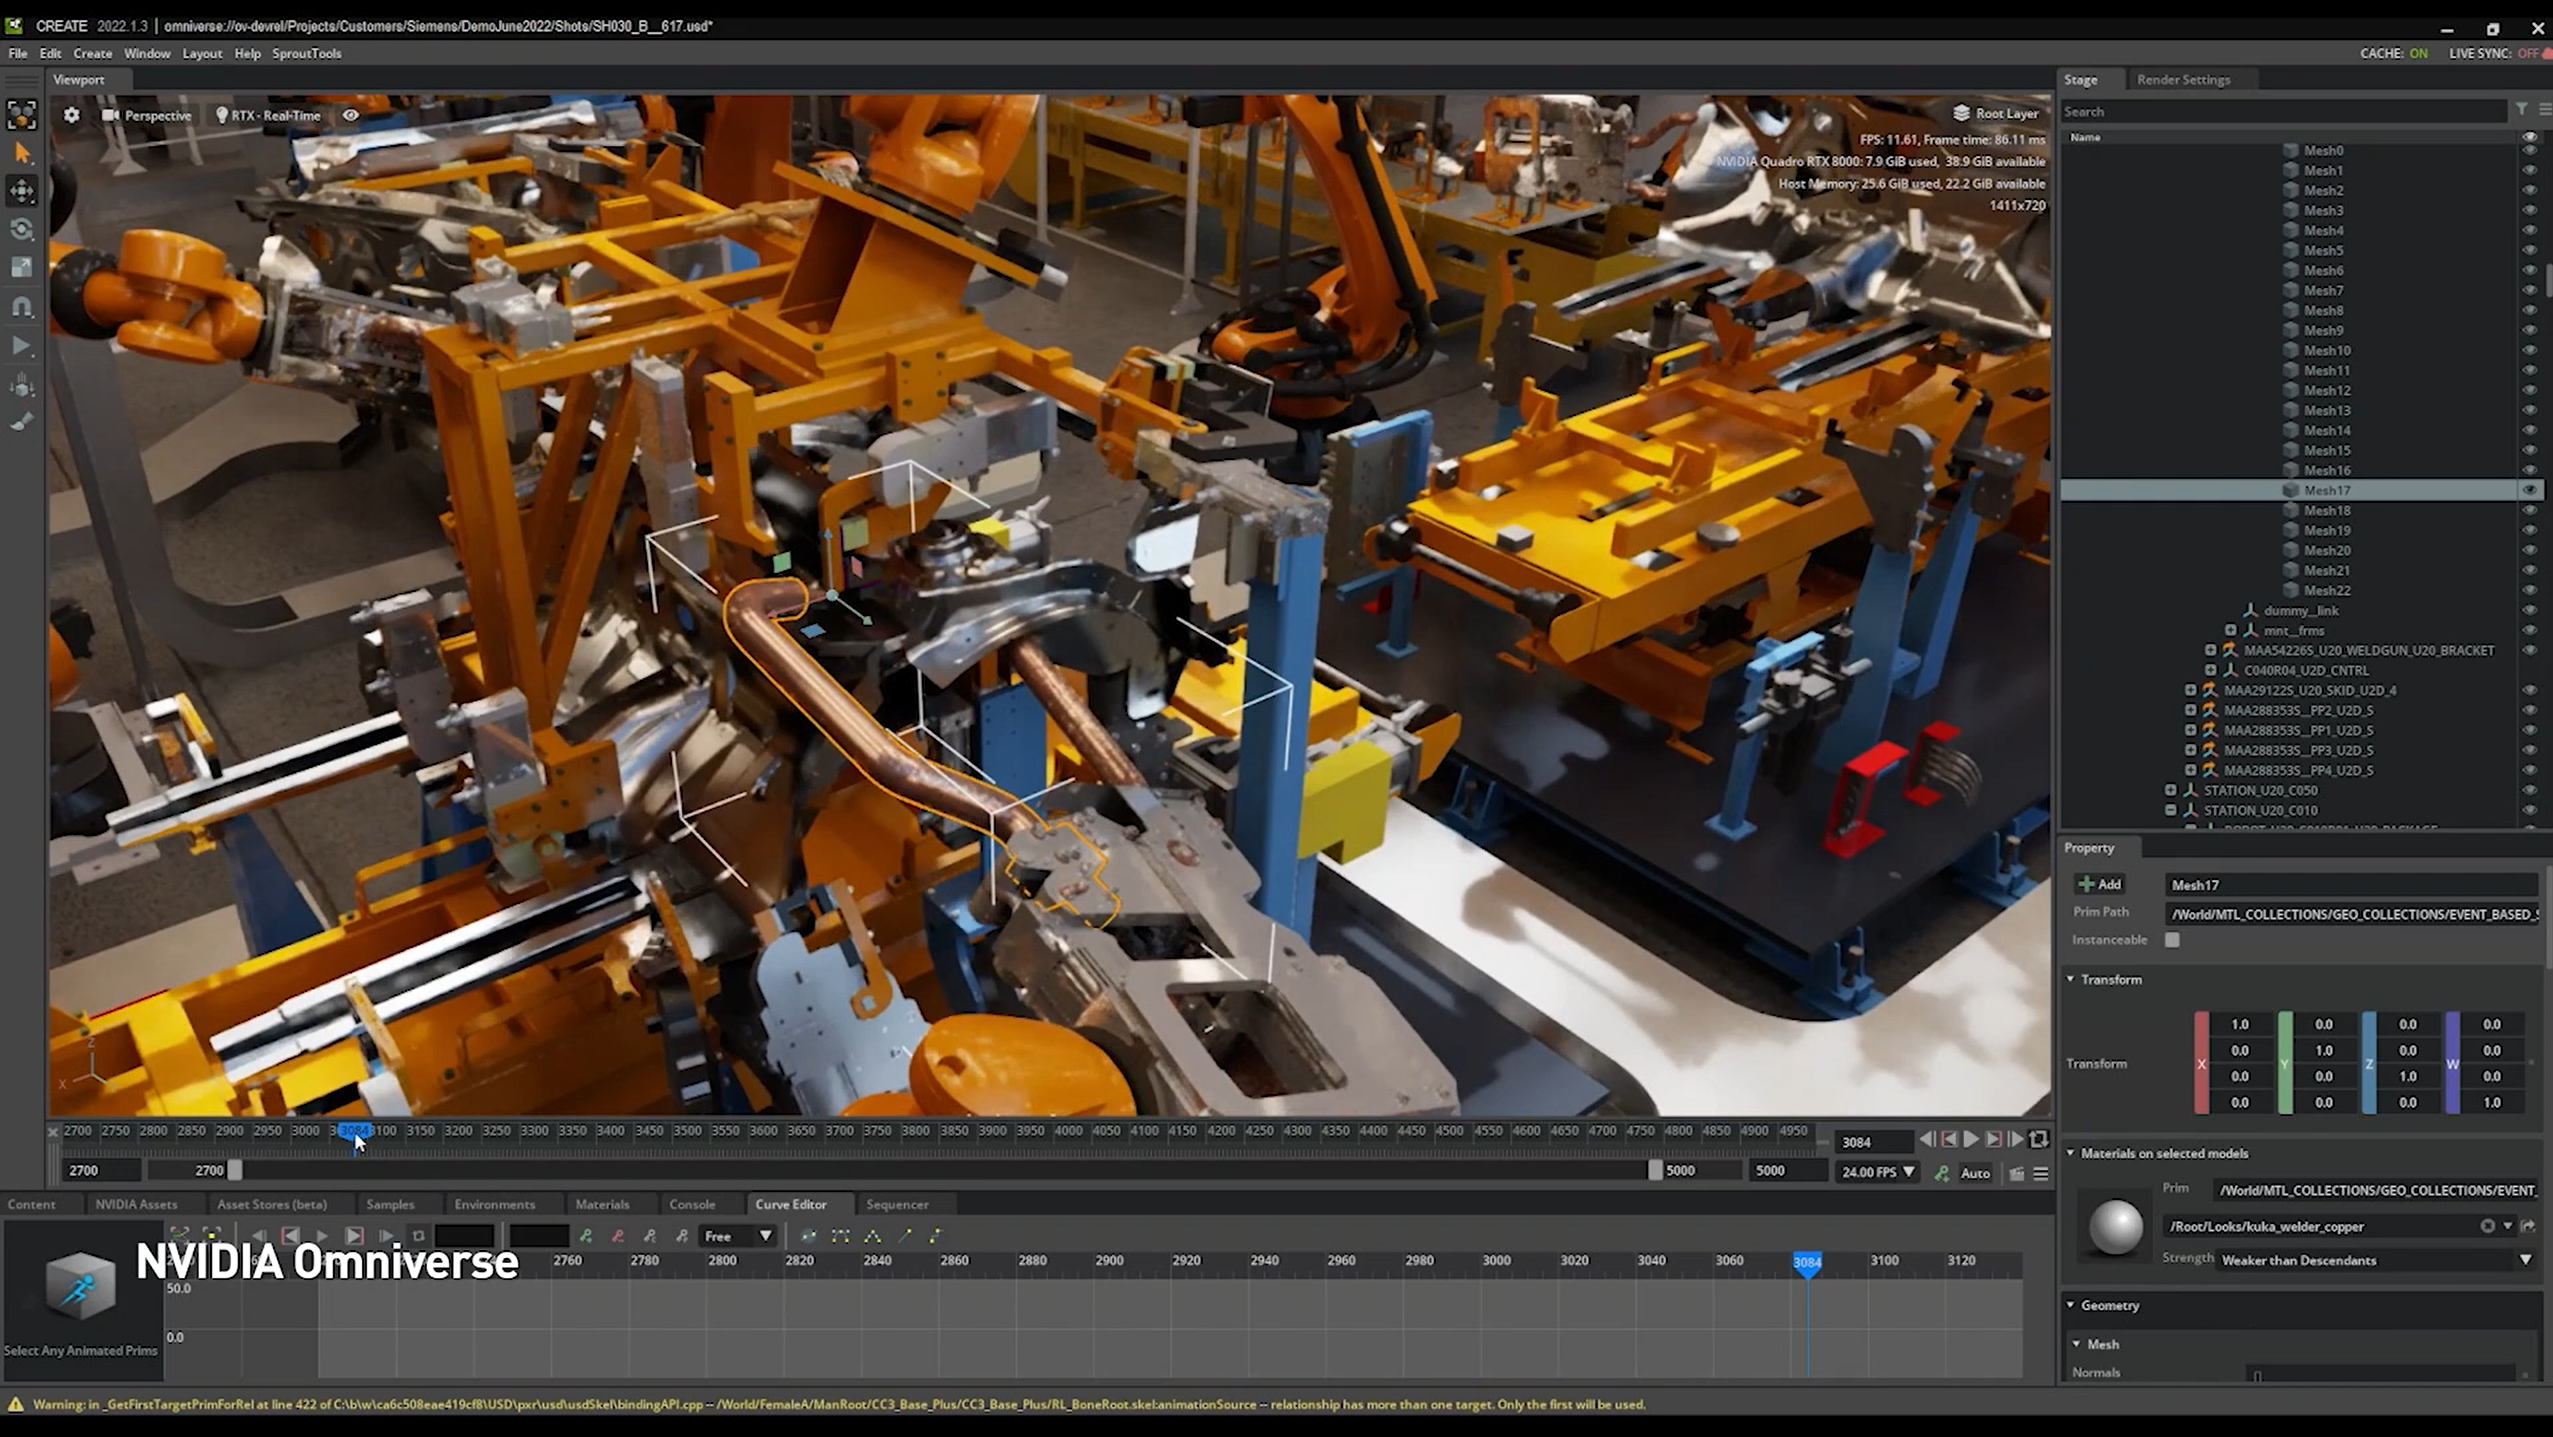Toggle visibility eye for Mesh0
2553x1437 pixels.
[2529, 151]
